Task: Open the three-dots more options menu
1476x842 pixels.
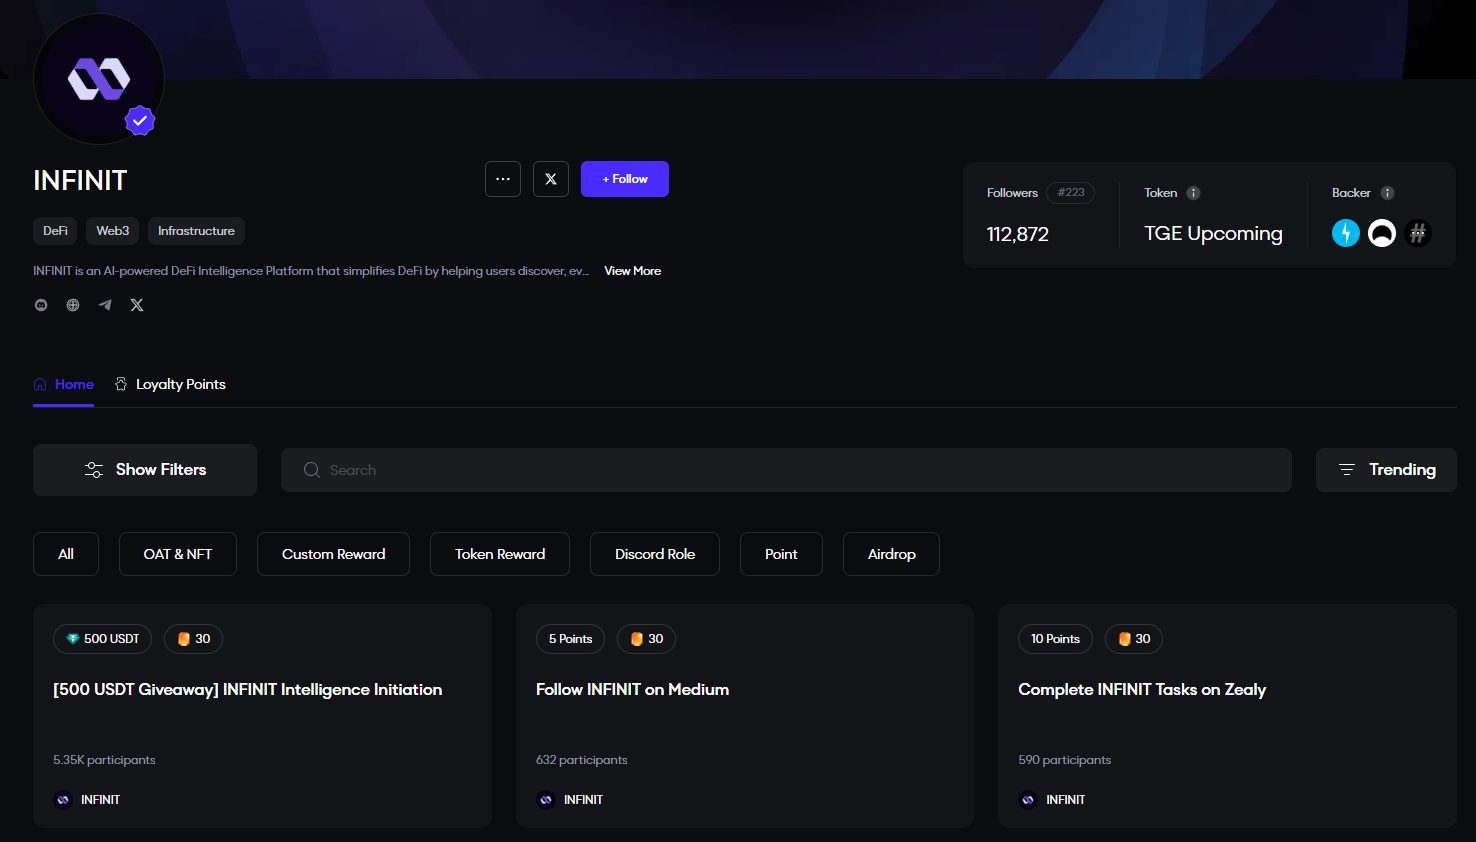Action: (503, 179)
